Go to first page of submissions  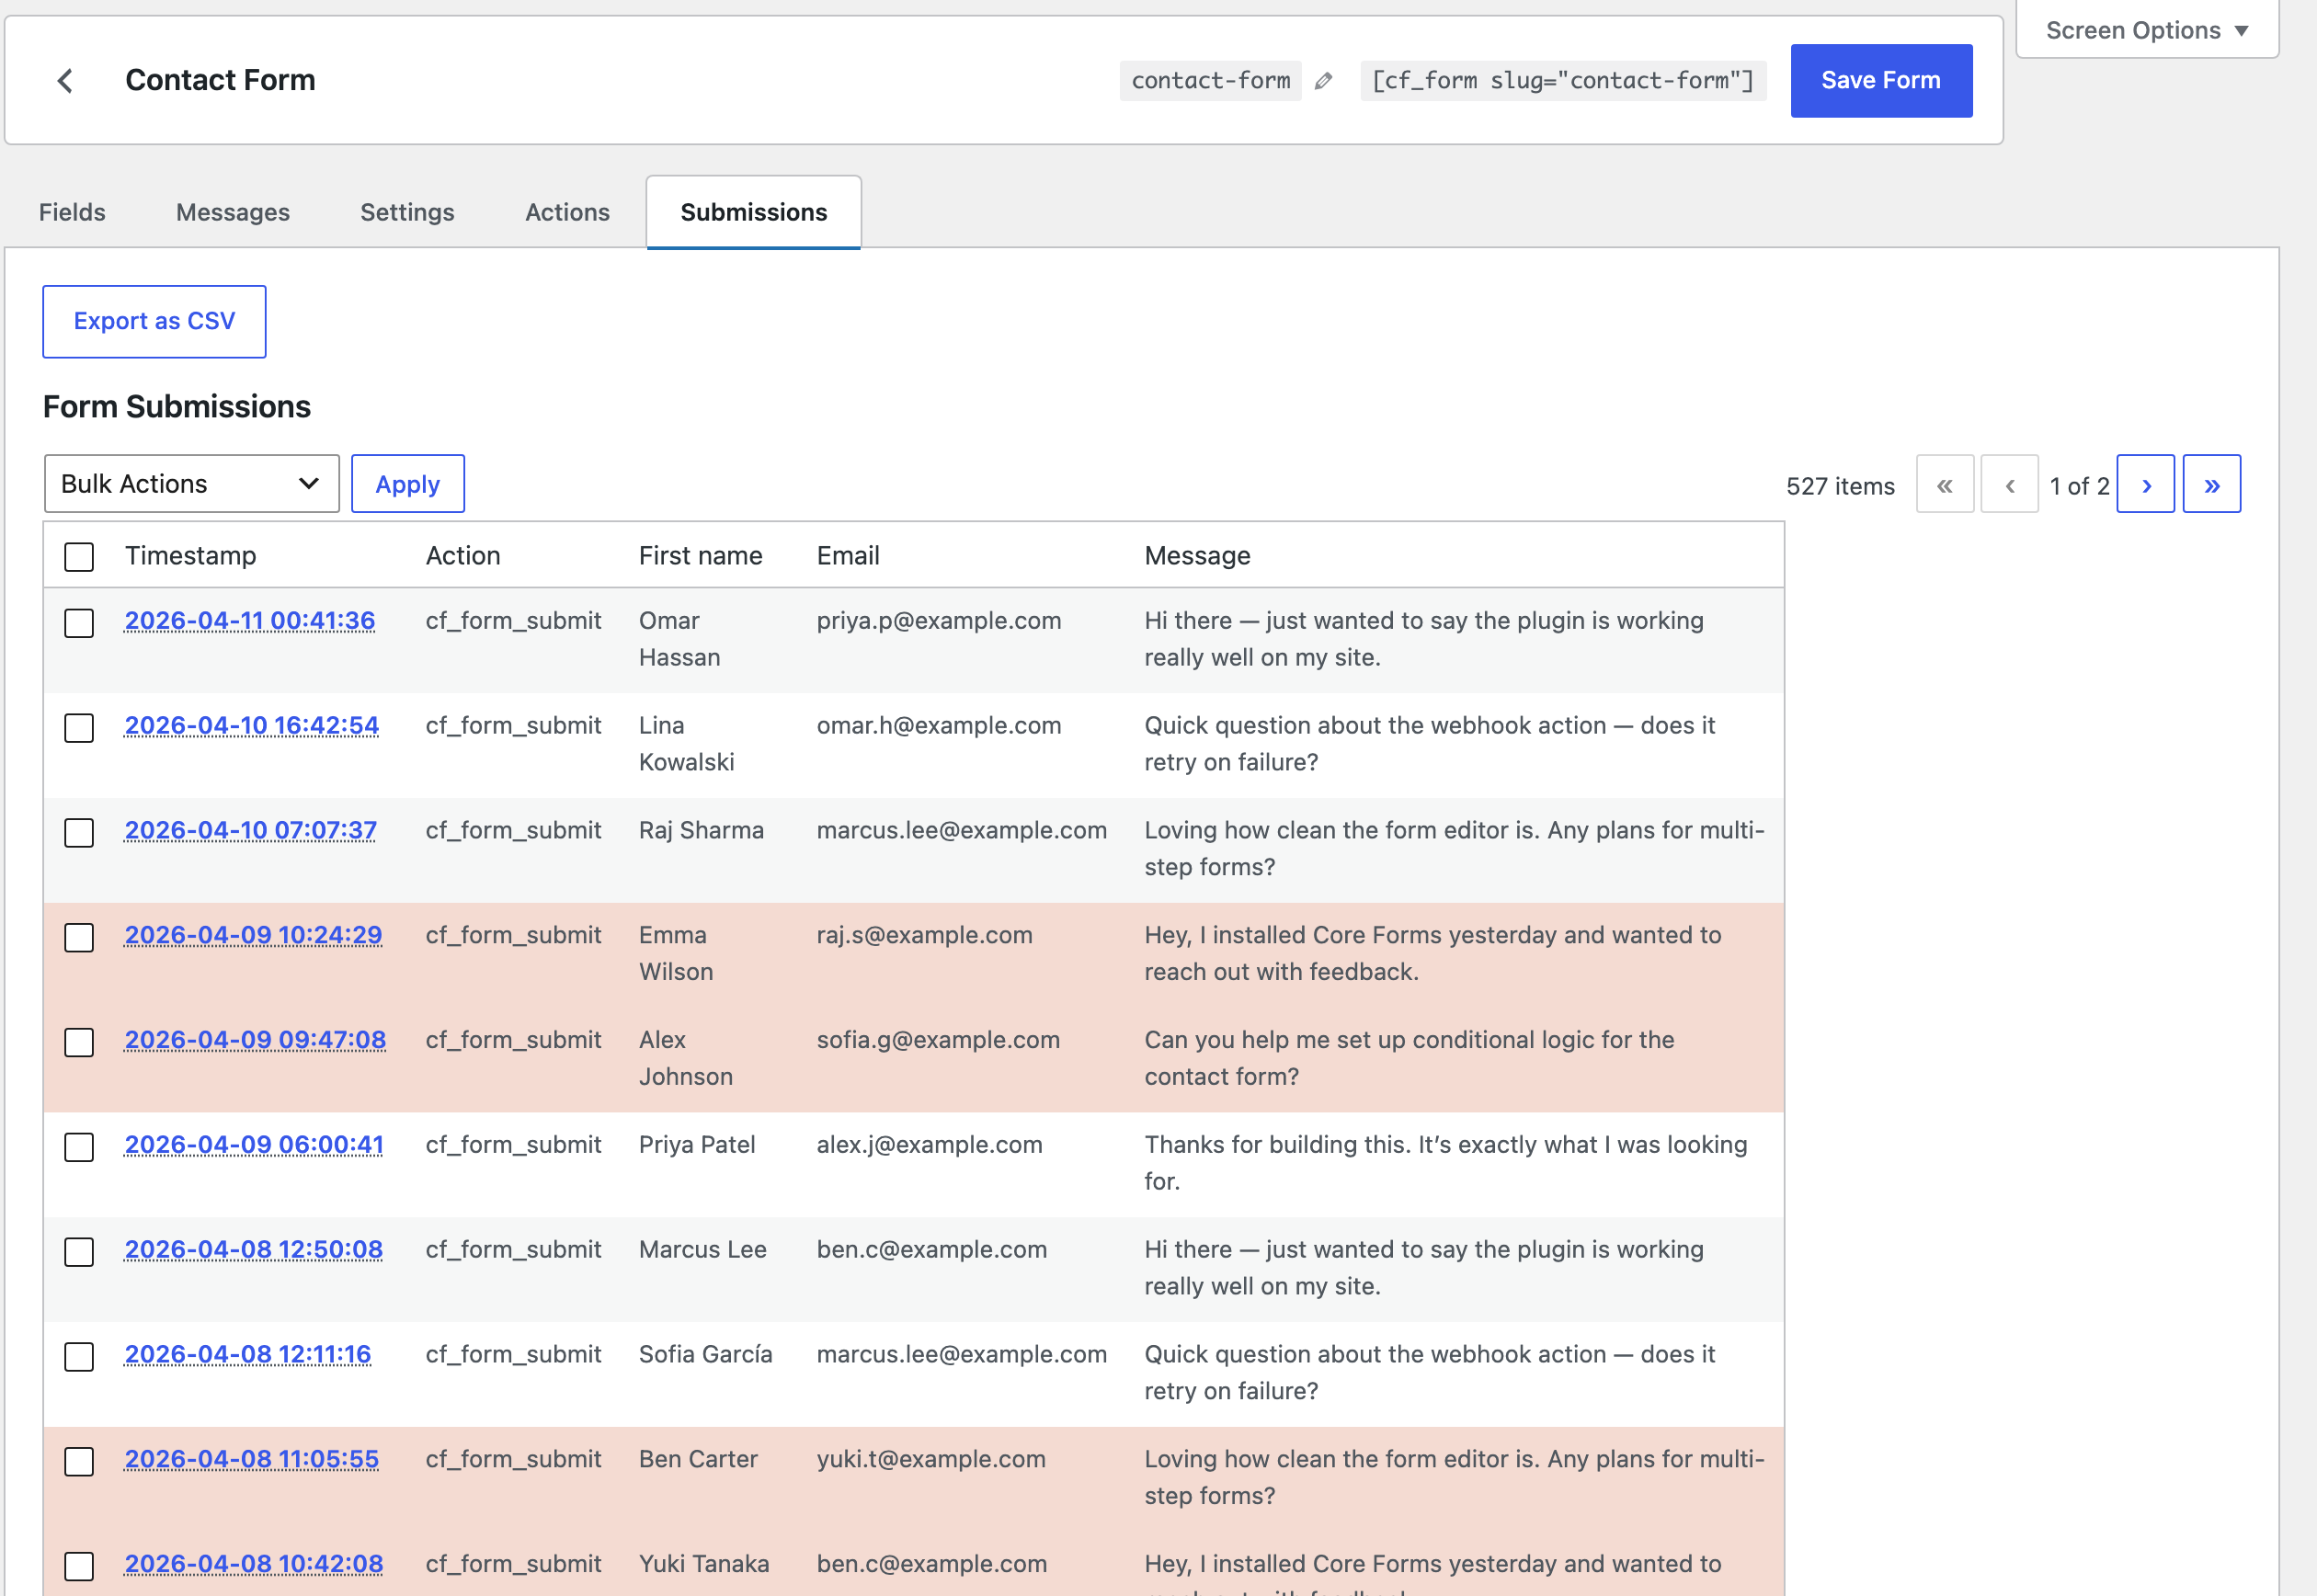[1944, 485]
